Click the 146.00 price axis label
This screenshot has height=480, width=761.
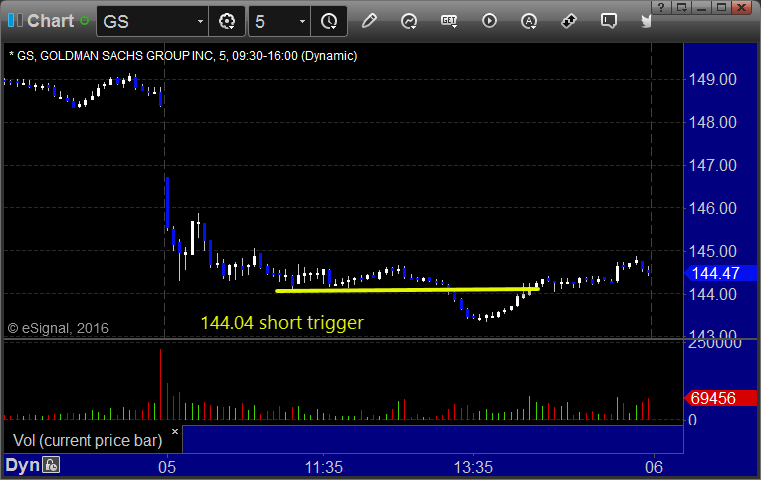[x=712, y=208]
